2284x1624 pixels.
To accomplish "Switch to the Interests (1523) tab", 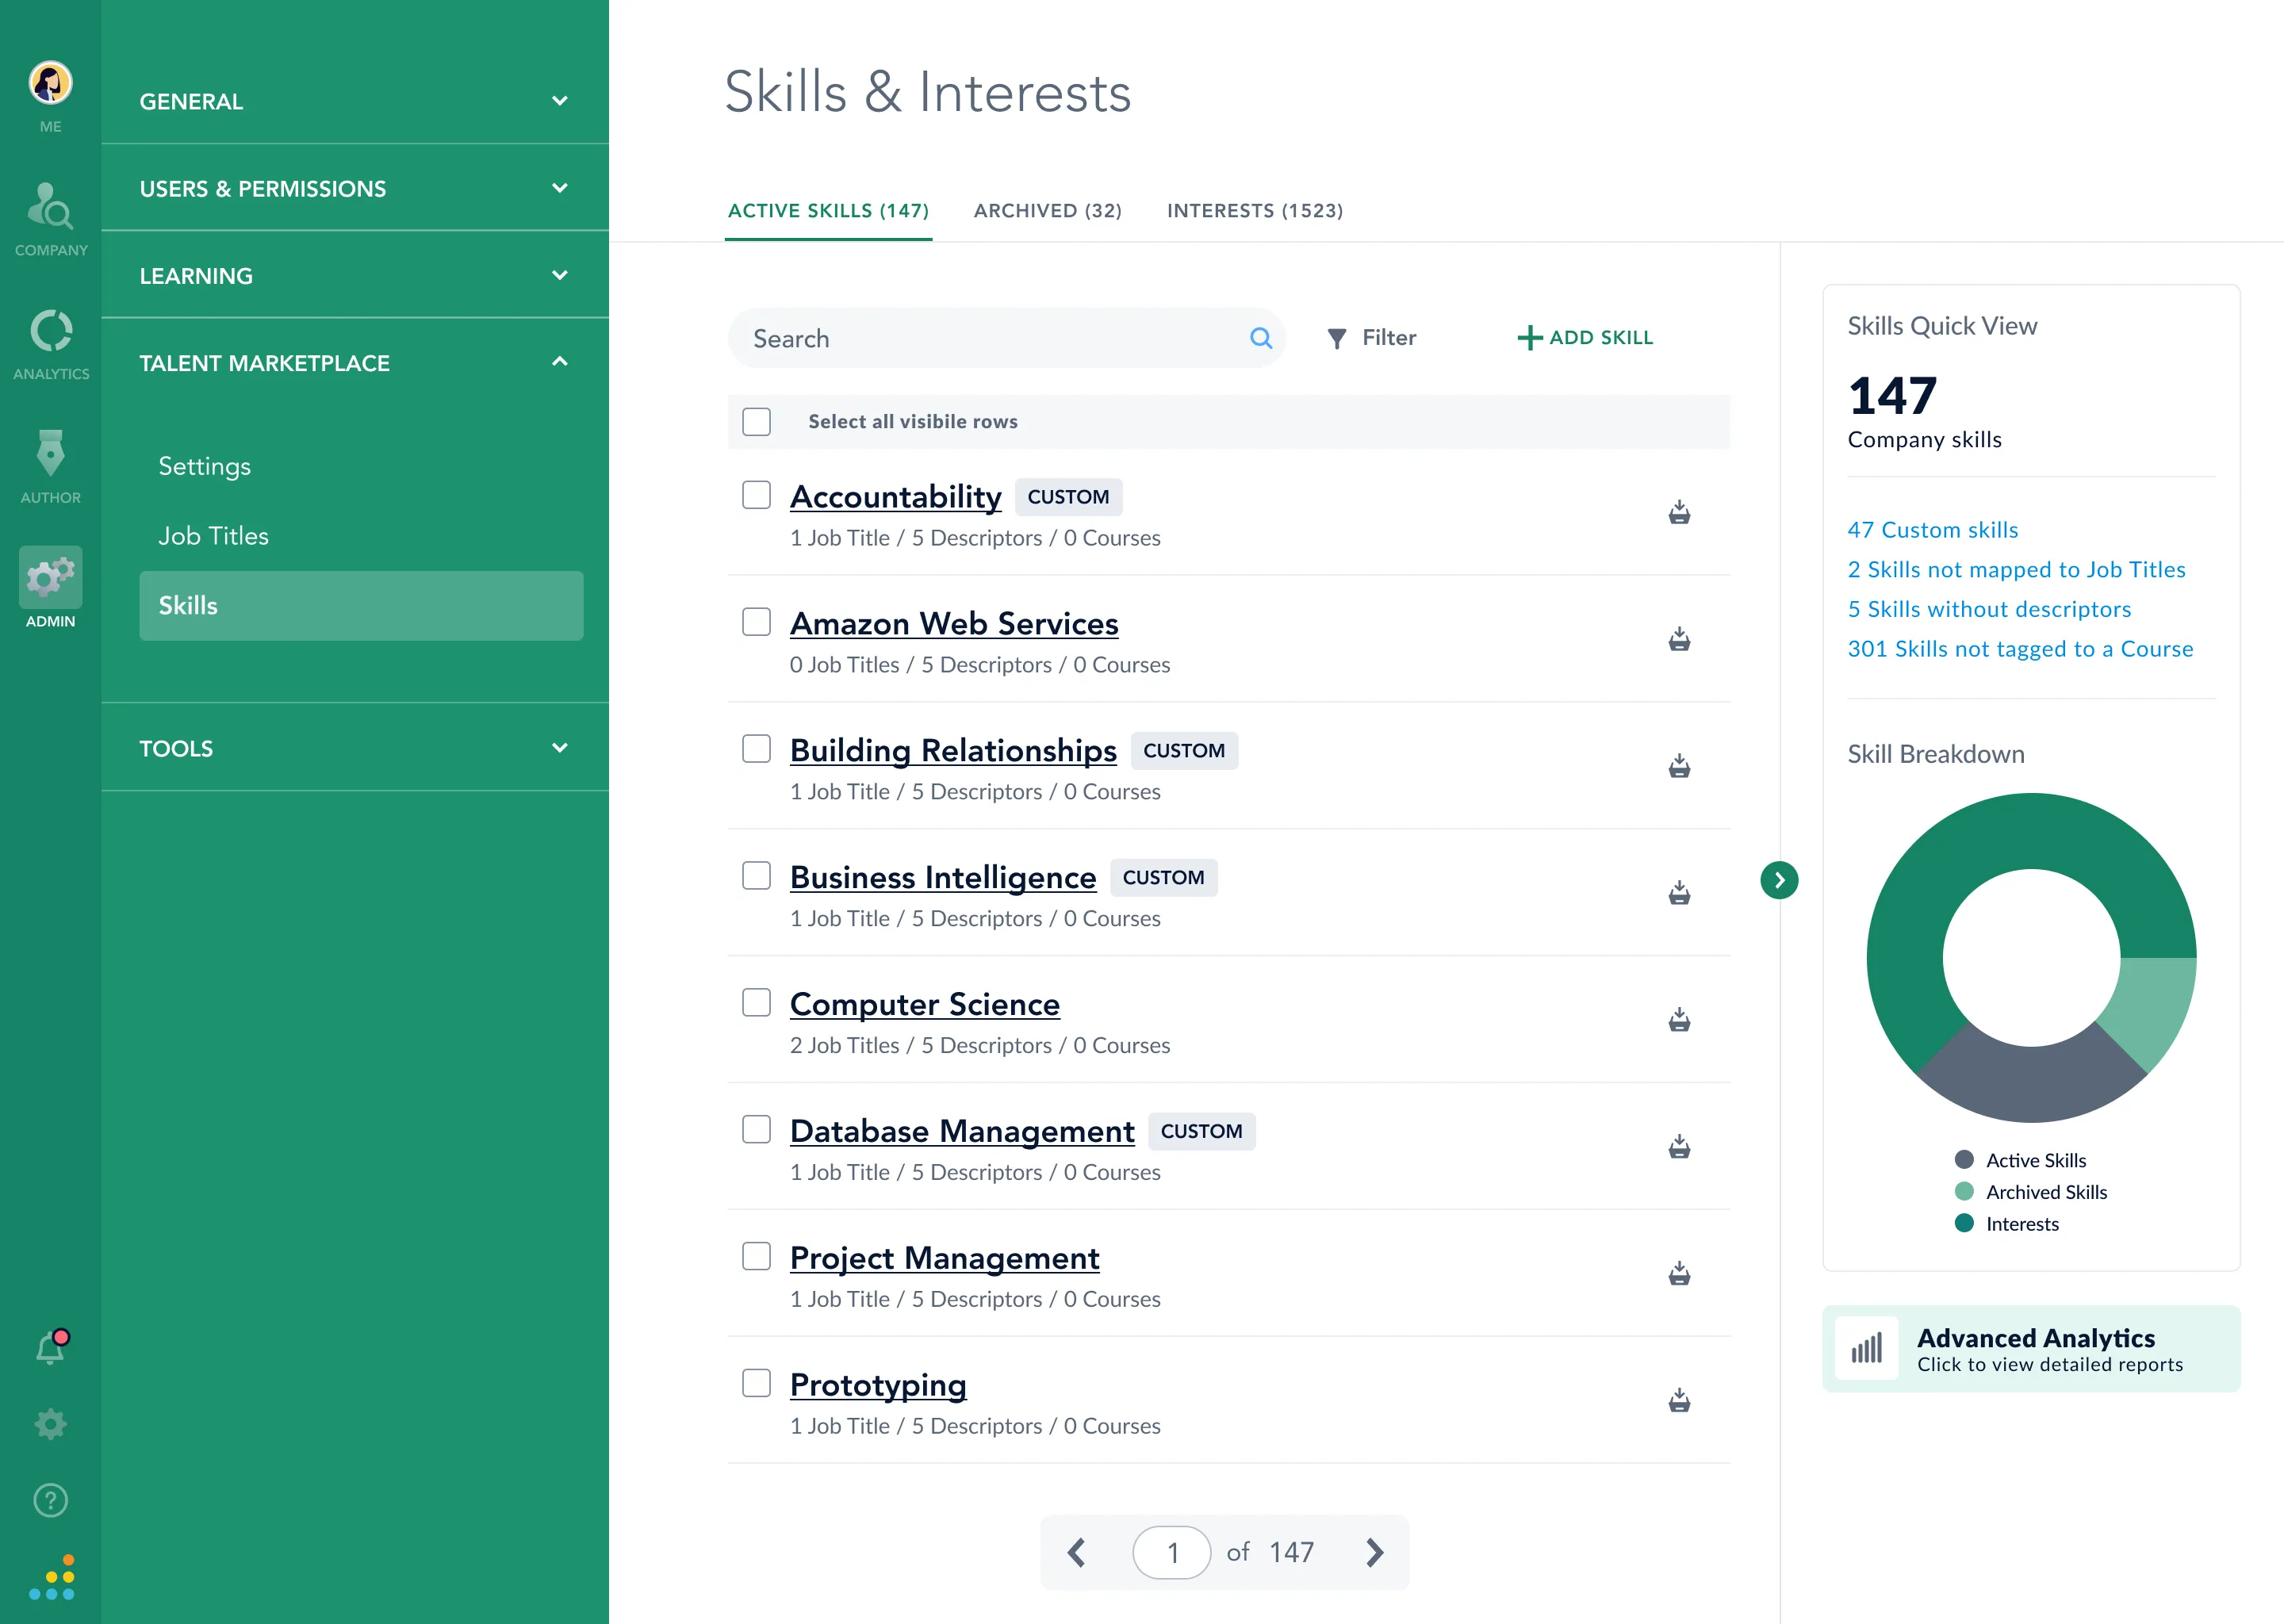I will [x=1255, y=211].
